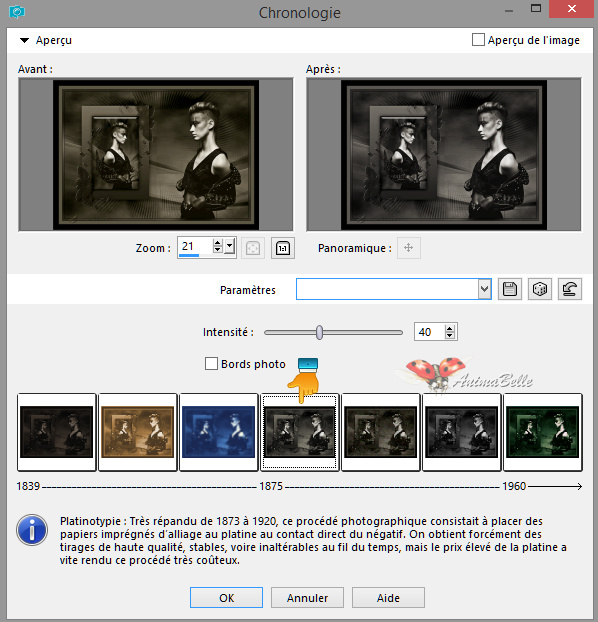Click the blue information icon
The image size is (598, 622).
tap(32, 530)
